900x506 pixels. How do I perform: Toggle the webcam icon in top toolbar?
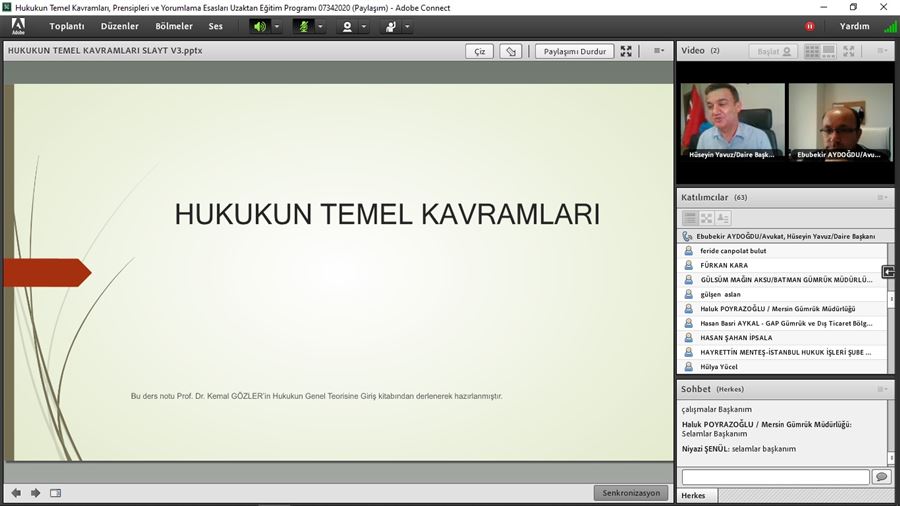point(347,26)
